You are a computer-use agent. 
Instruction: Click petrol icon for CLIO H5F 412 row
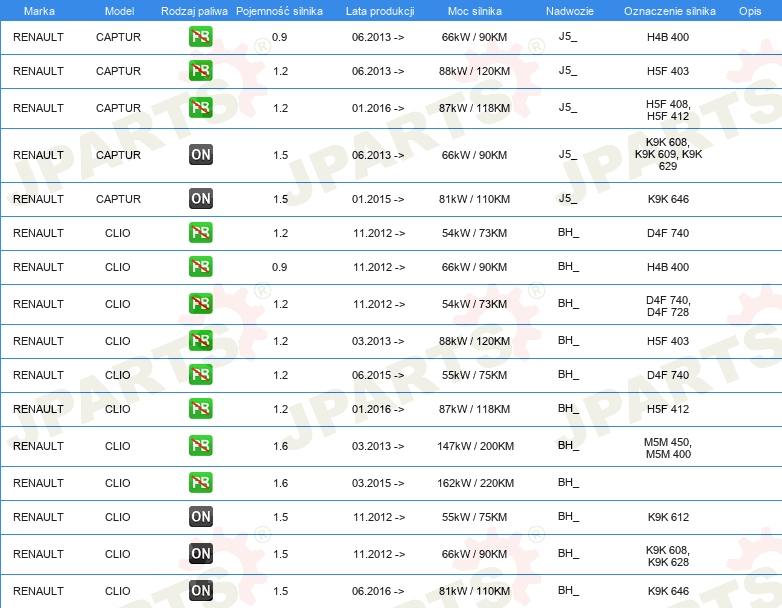(200, 408)
